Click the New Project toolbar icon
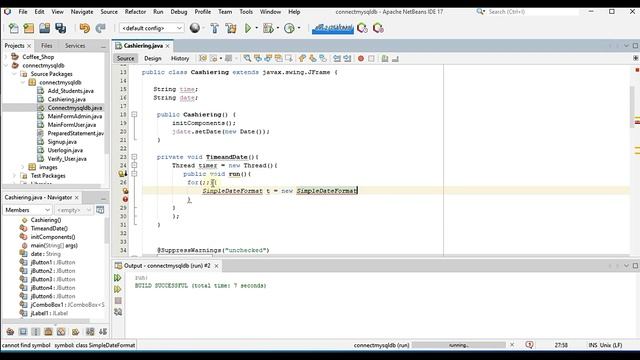This screenshot has width=640, height=360. 29,28
